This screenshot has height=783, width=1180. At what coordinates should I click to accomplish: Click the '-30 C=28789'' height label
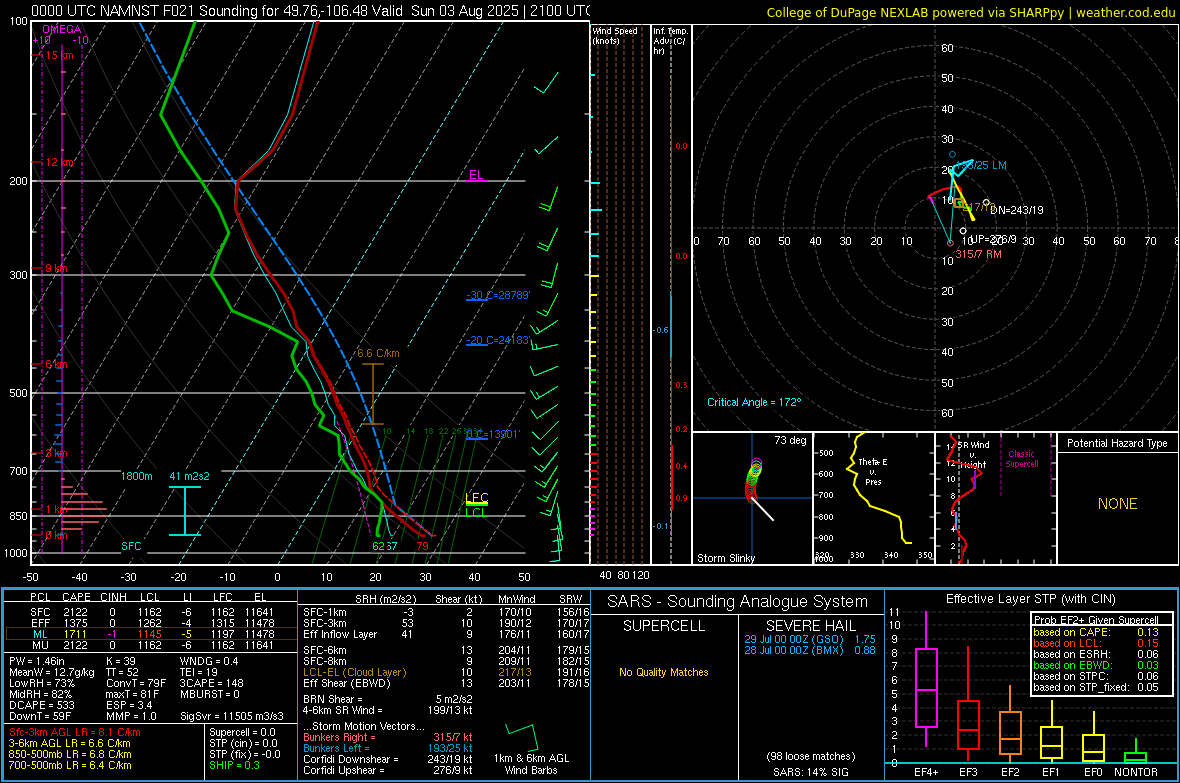(498, 295)
